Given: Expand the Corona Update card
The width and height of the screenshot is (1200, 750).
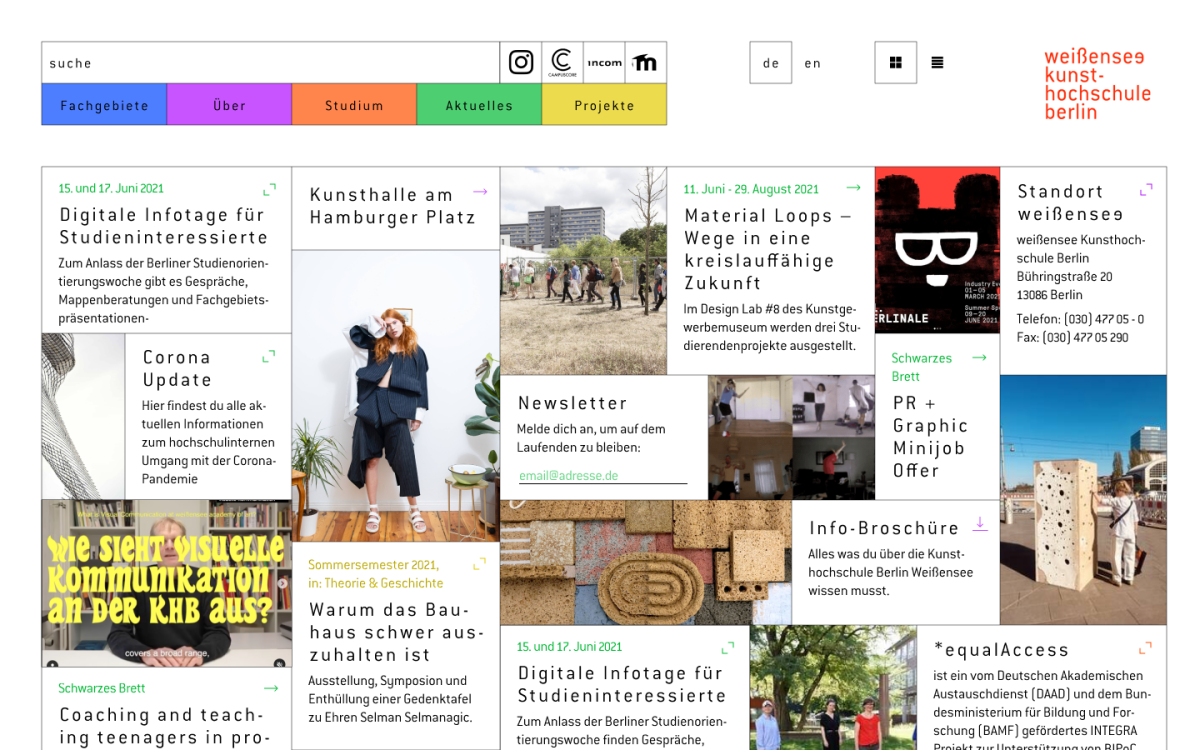Looking at the screenshot, I should pos(269,356).
